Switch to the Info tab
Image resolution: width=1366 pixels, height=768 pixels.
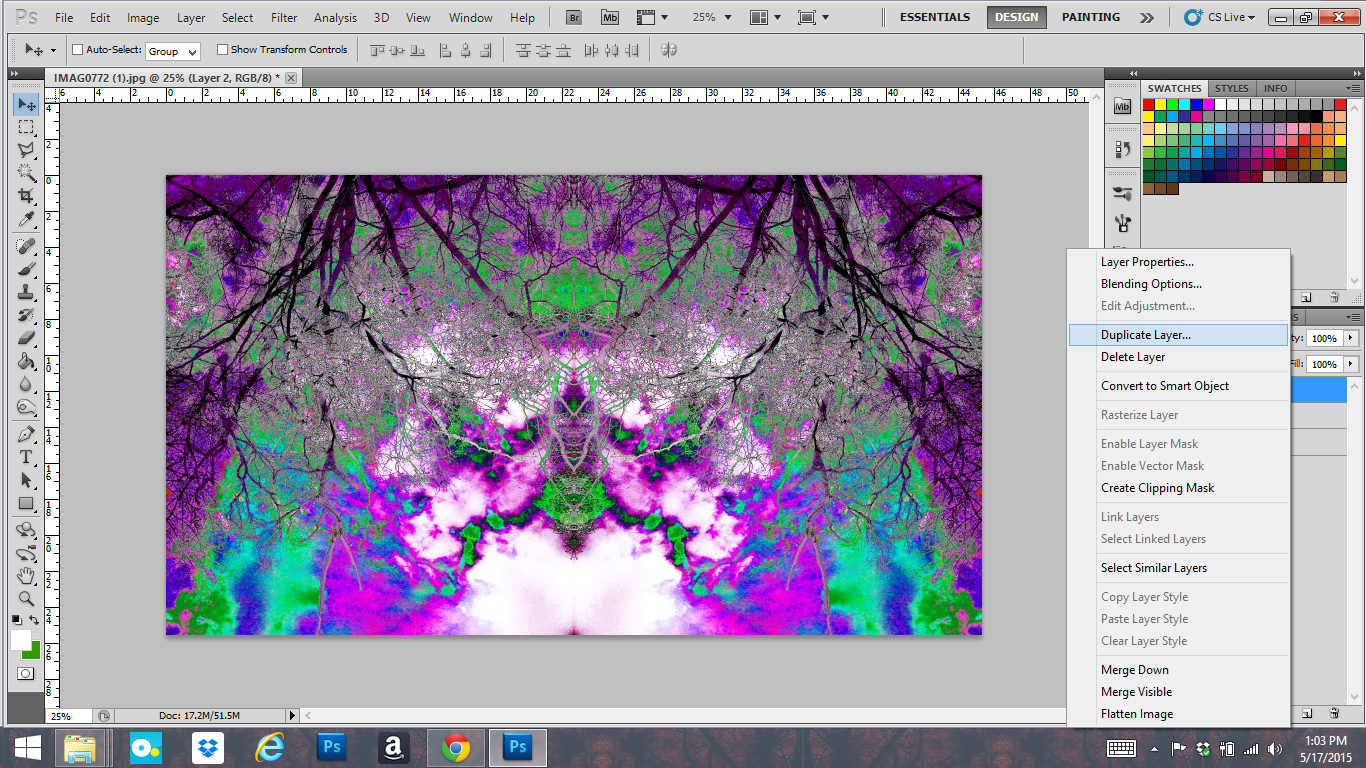(1275, 88)
